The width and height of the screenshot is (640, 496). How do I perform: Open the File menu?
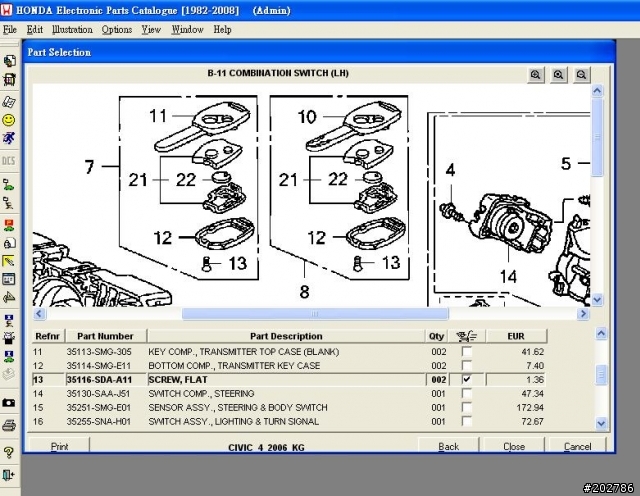pyautogui.click(x=10, y=29)
